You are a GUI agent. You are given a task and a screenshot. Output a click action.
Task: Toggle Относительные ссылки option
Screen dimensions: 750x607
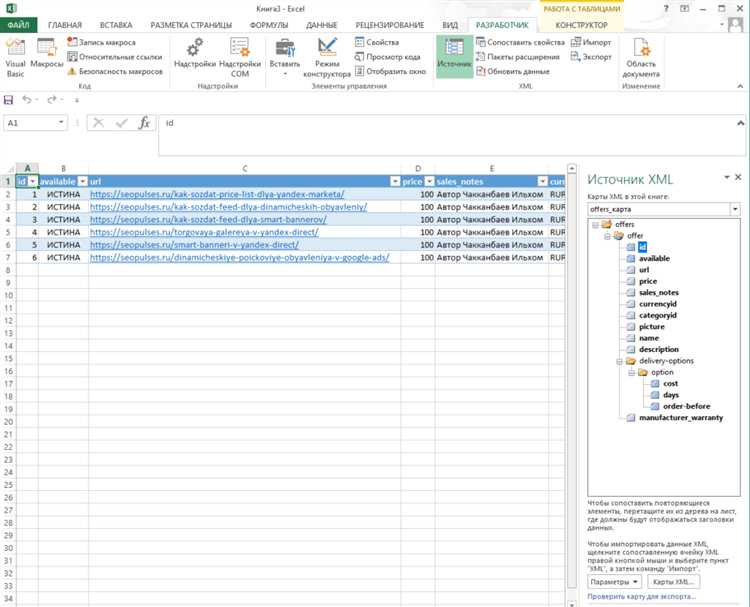(x=115, y=56)
